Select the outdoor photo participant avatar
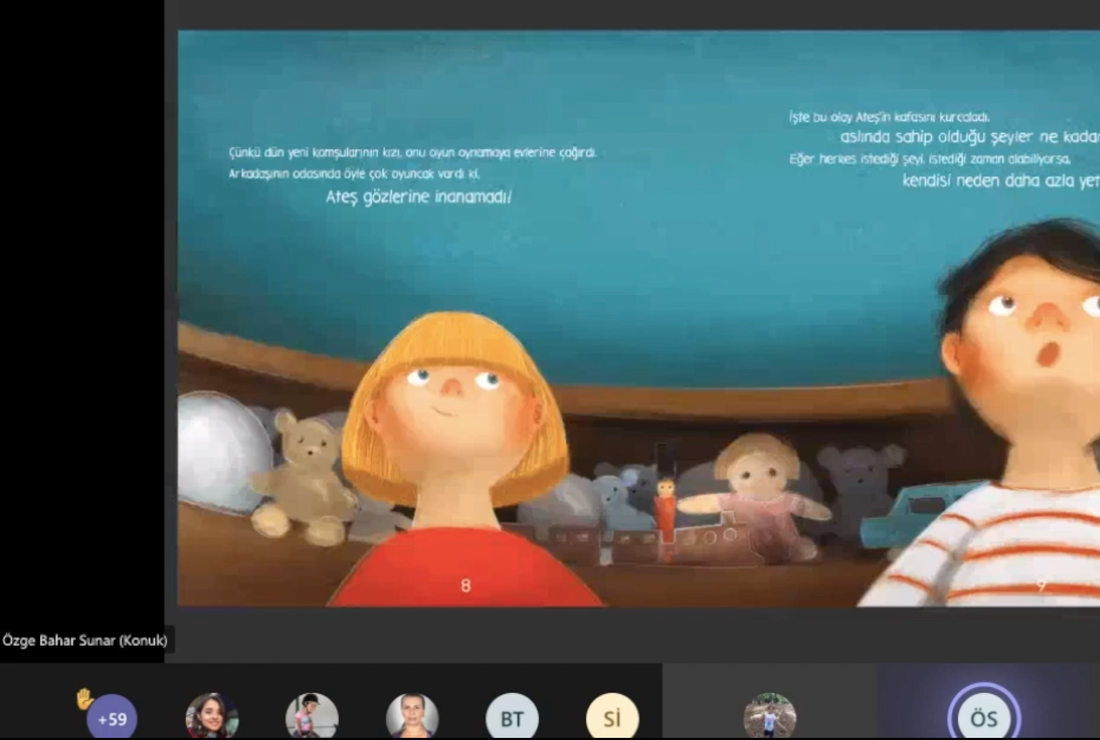Viewport: 1100px width, 740px height. 770,717
